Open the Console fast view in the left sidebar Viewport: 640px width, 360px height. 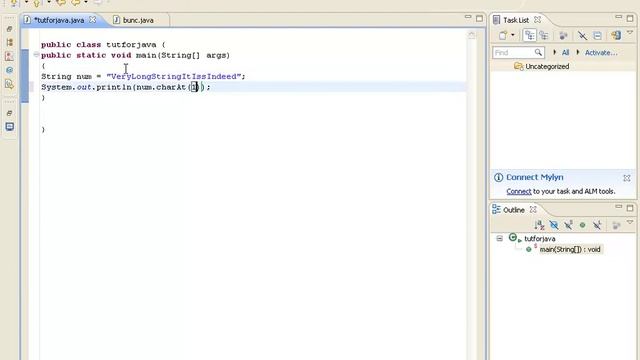(x=10, y=127)
